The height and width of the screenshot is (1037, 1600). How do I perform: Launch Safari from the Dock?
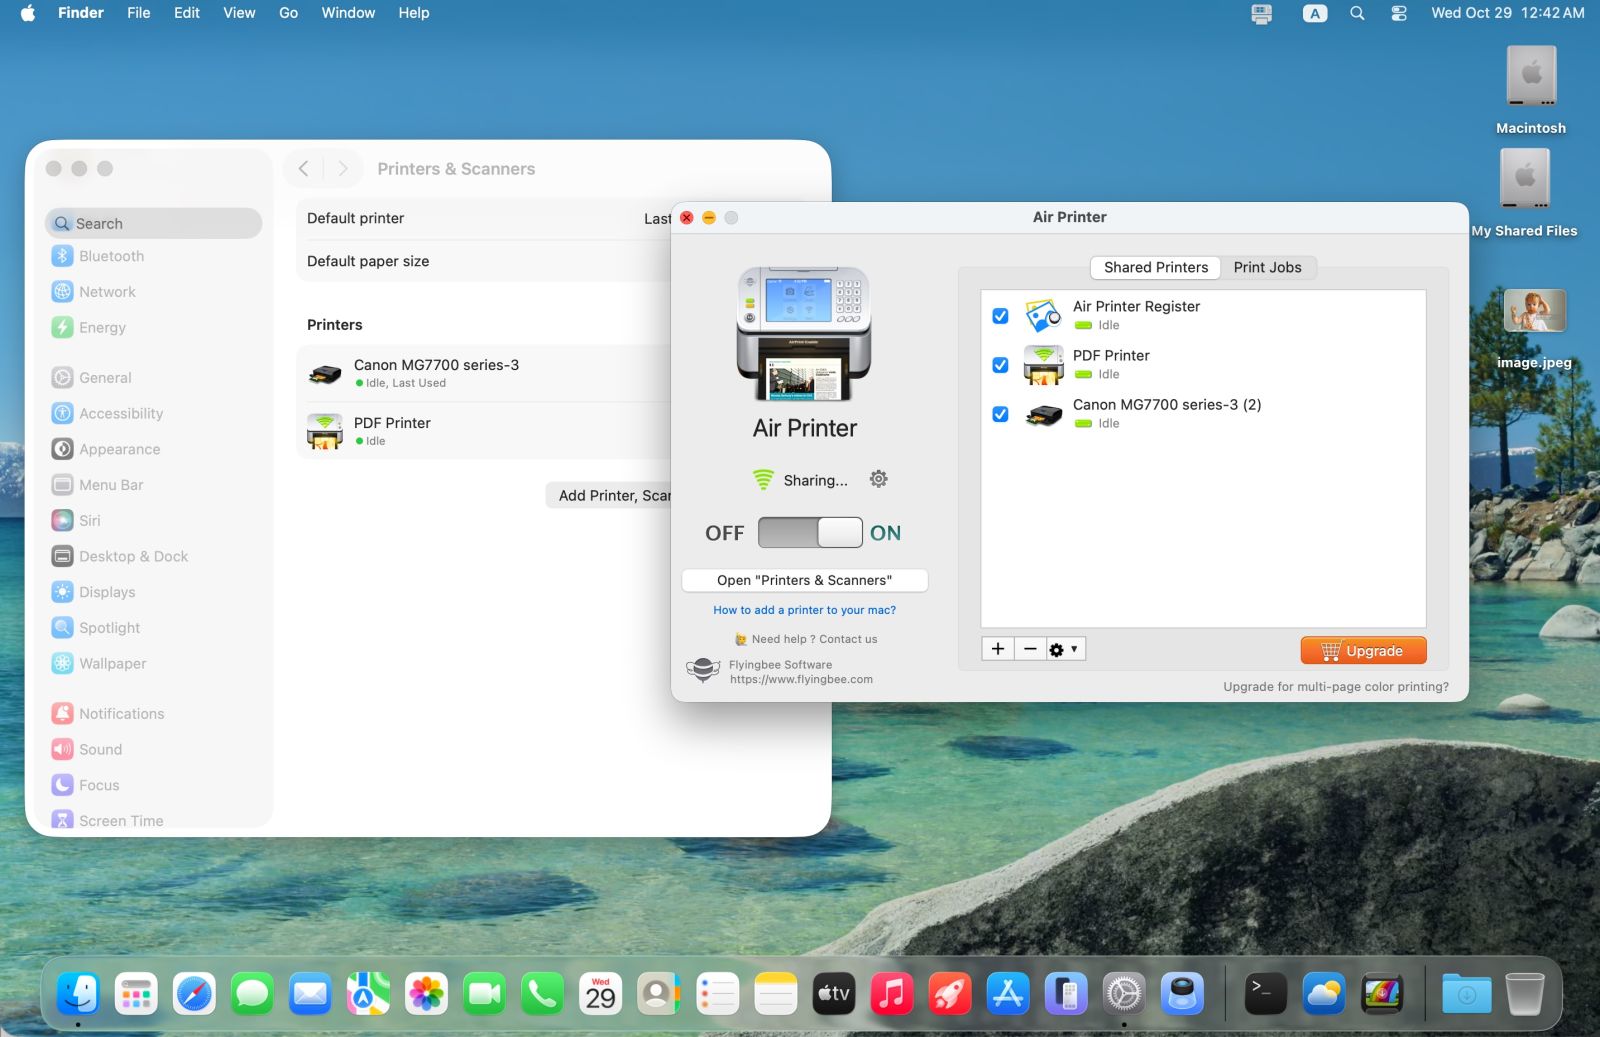click(194, 994)
